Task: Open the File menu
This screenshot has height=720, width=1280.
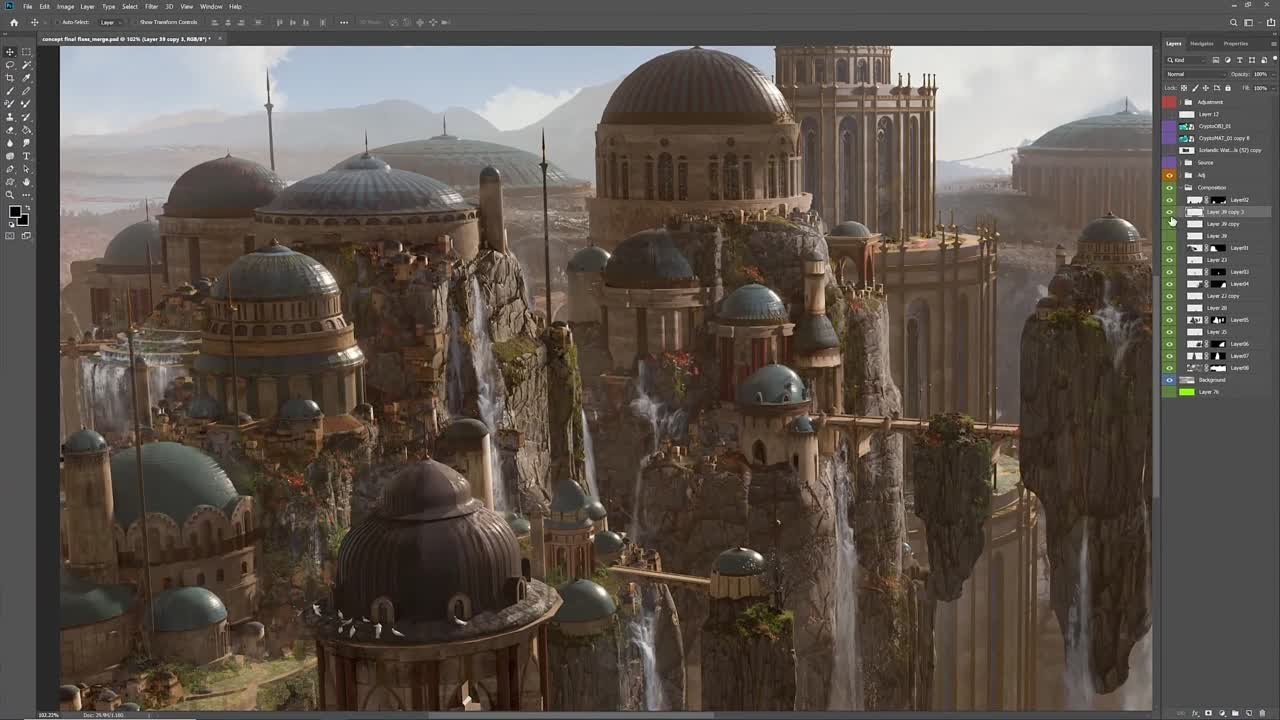Action: pos(28,6)
